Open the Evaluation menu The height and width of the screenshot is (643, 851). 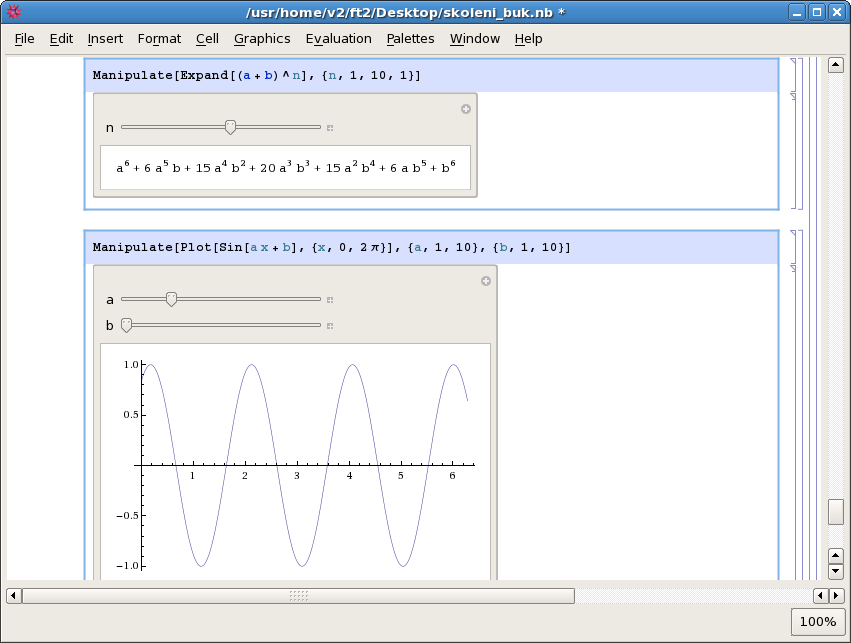339,39
